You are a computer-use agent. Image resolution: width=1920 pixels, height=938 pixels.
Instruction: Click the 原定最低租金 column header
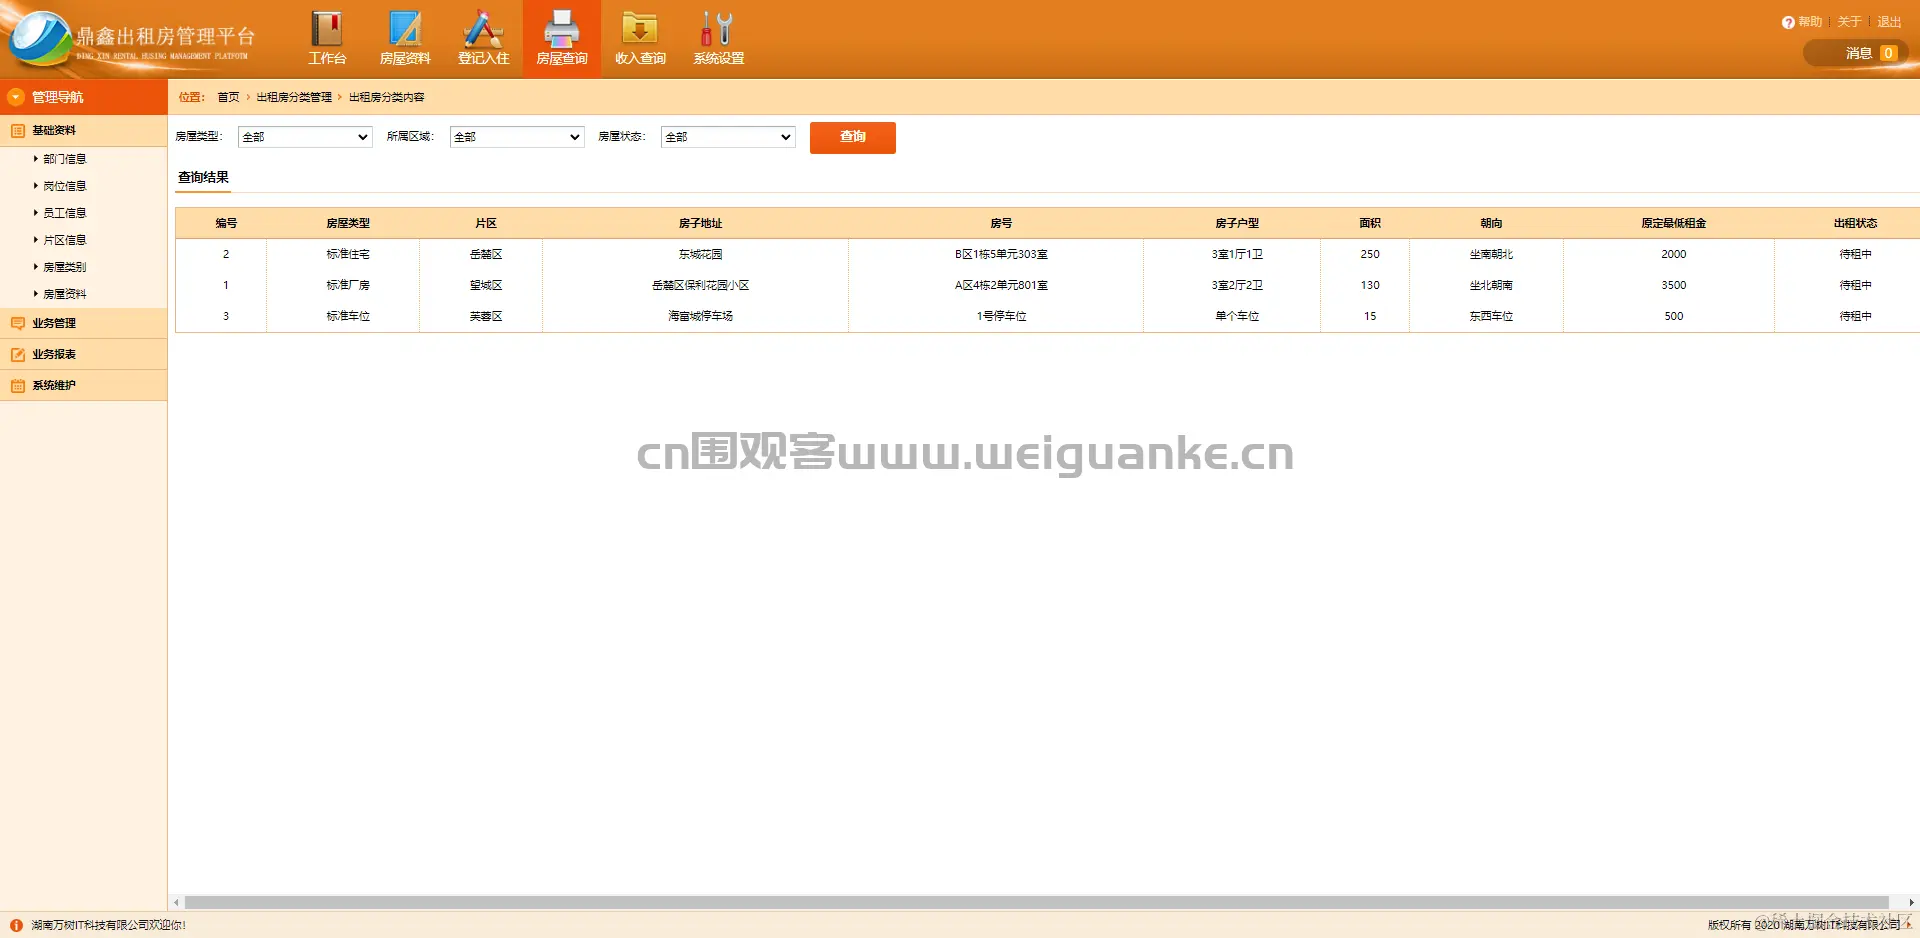[x=1673, y=223]
